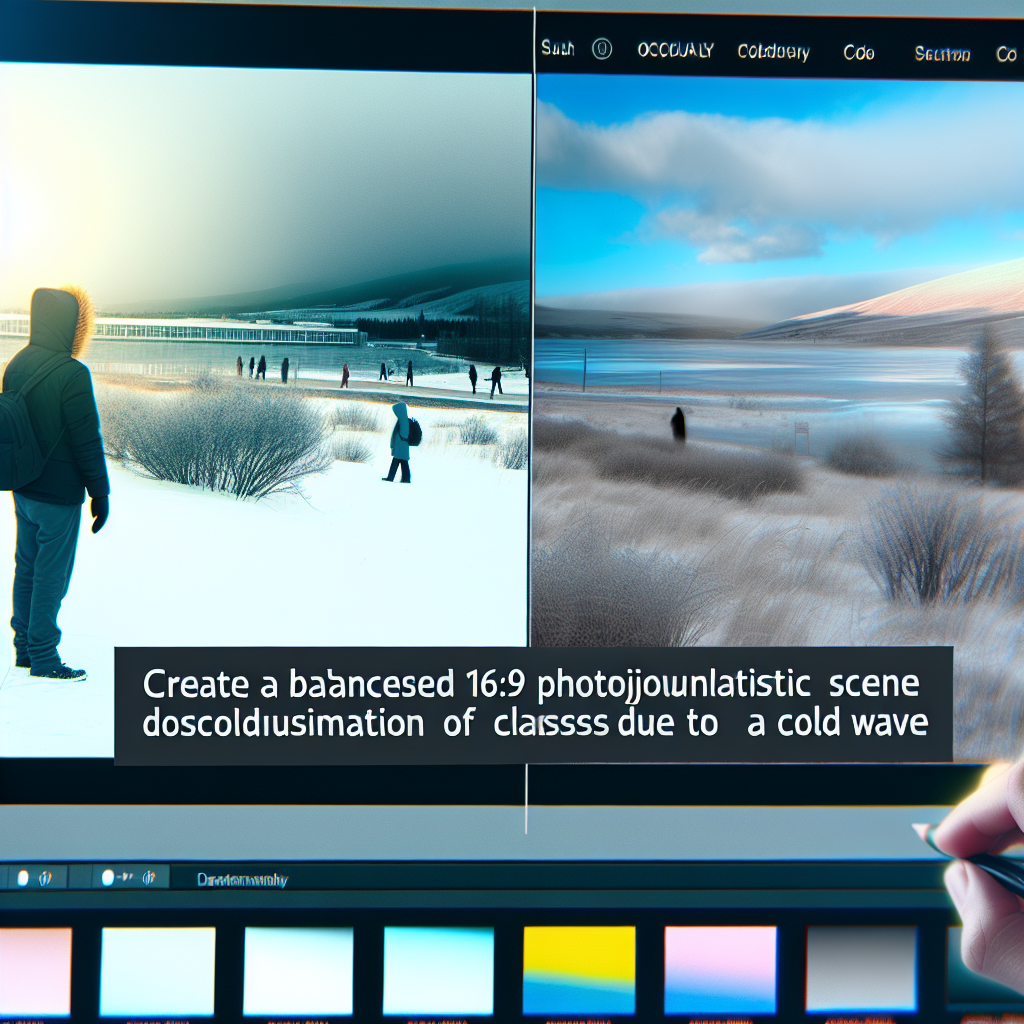Click the Cdo menu item

(859, 53)
